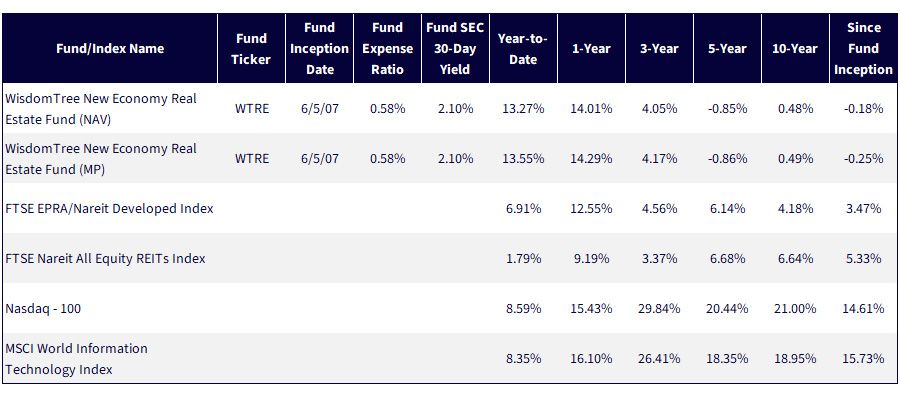Click the 1-Year column header
Screen dimensions: 900x398
click(591, 49)
